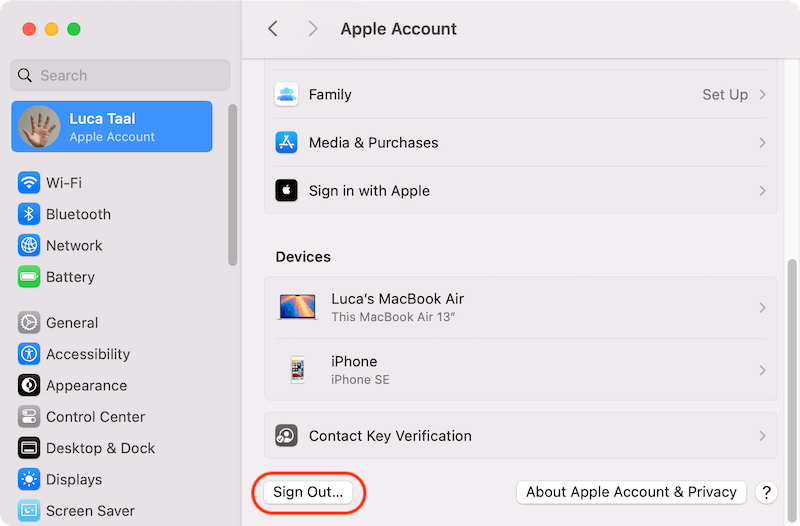Click the search magnifier icon

click(x=24, y=76)
